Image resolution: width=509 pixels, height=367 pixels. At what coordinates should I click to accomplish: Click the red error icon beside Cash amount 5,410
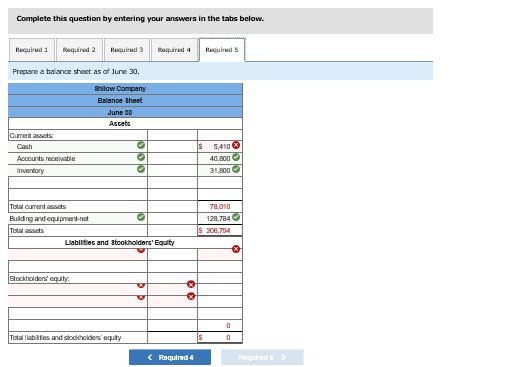[x=236, y=145]
